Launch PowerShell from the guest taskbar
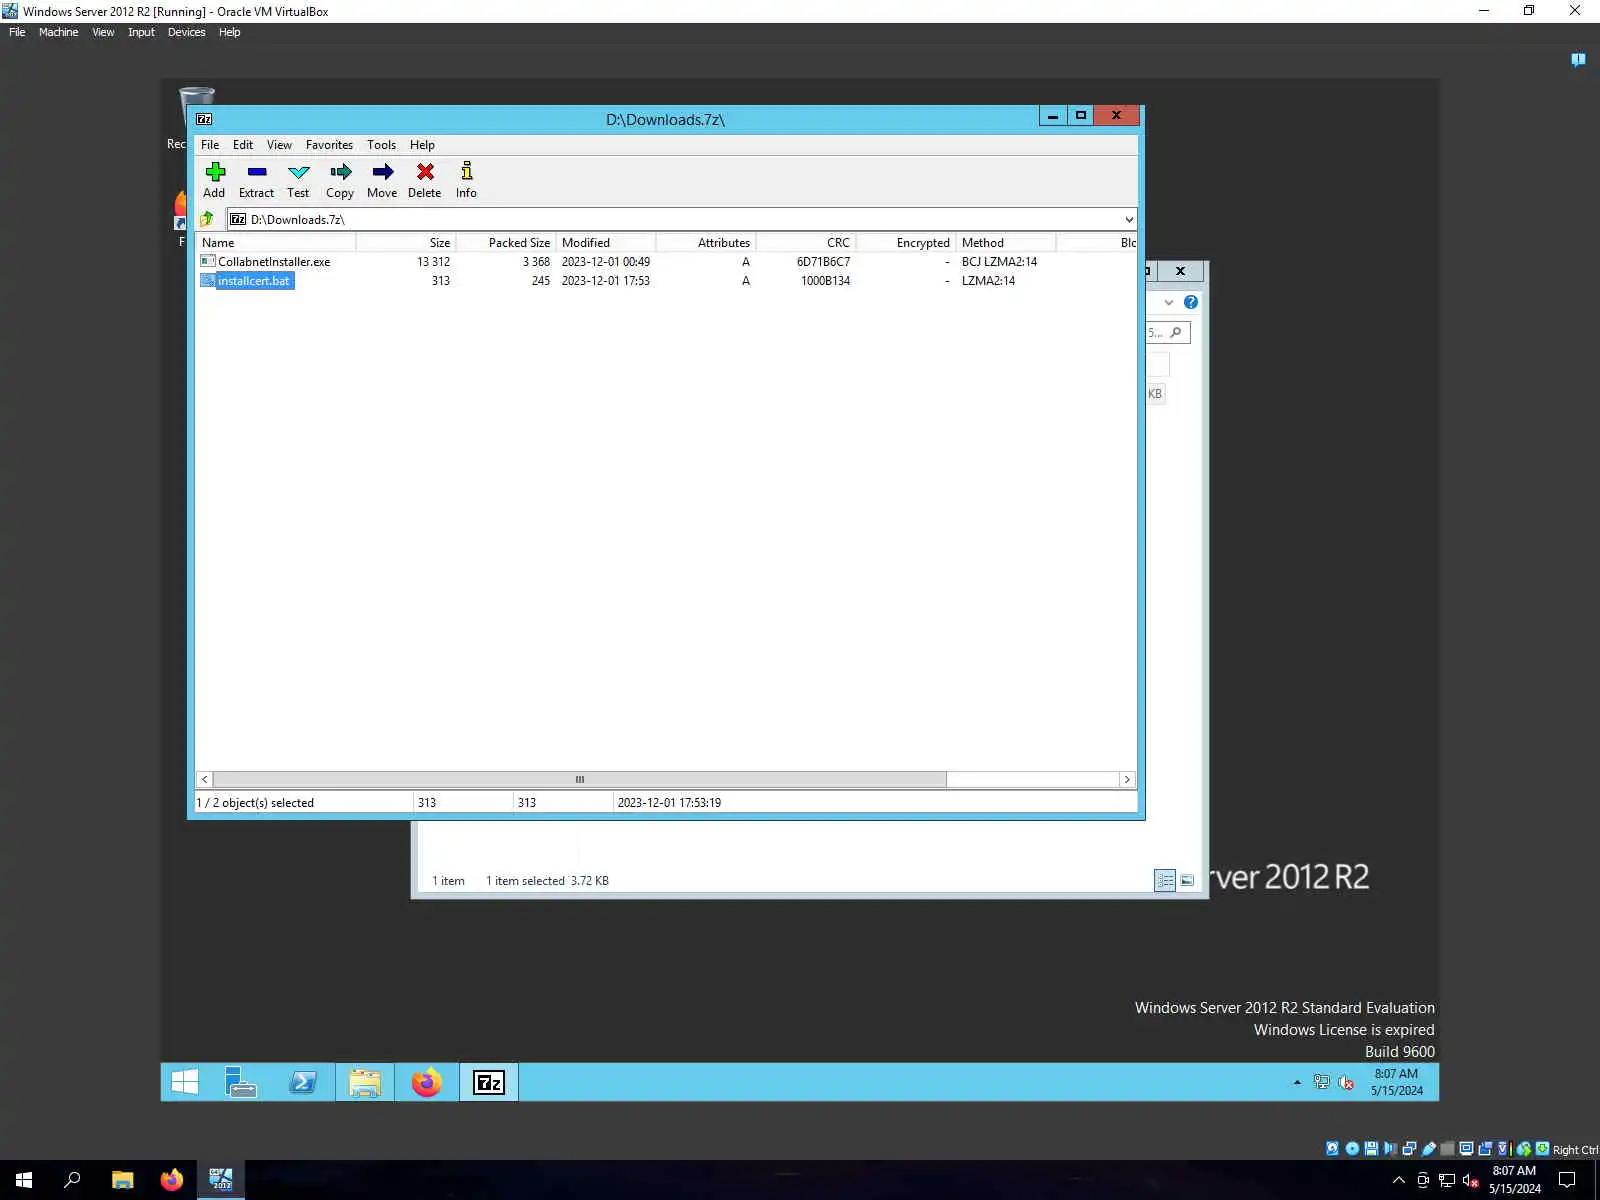1600x1200 pixels. coord(303,1082)
